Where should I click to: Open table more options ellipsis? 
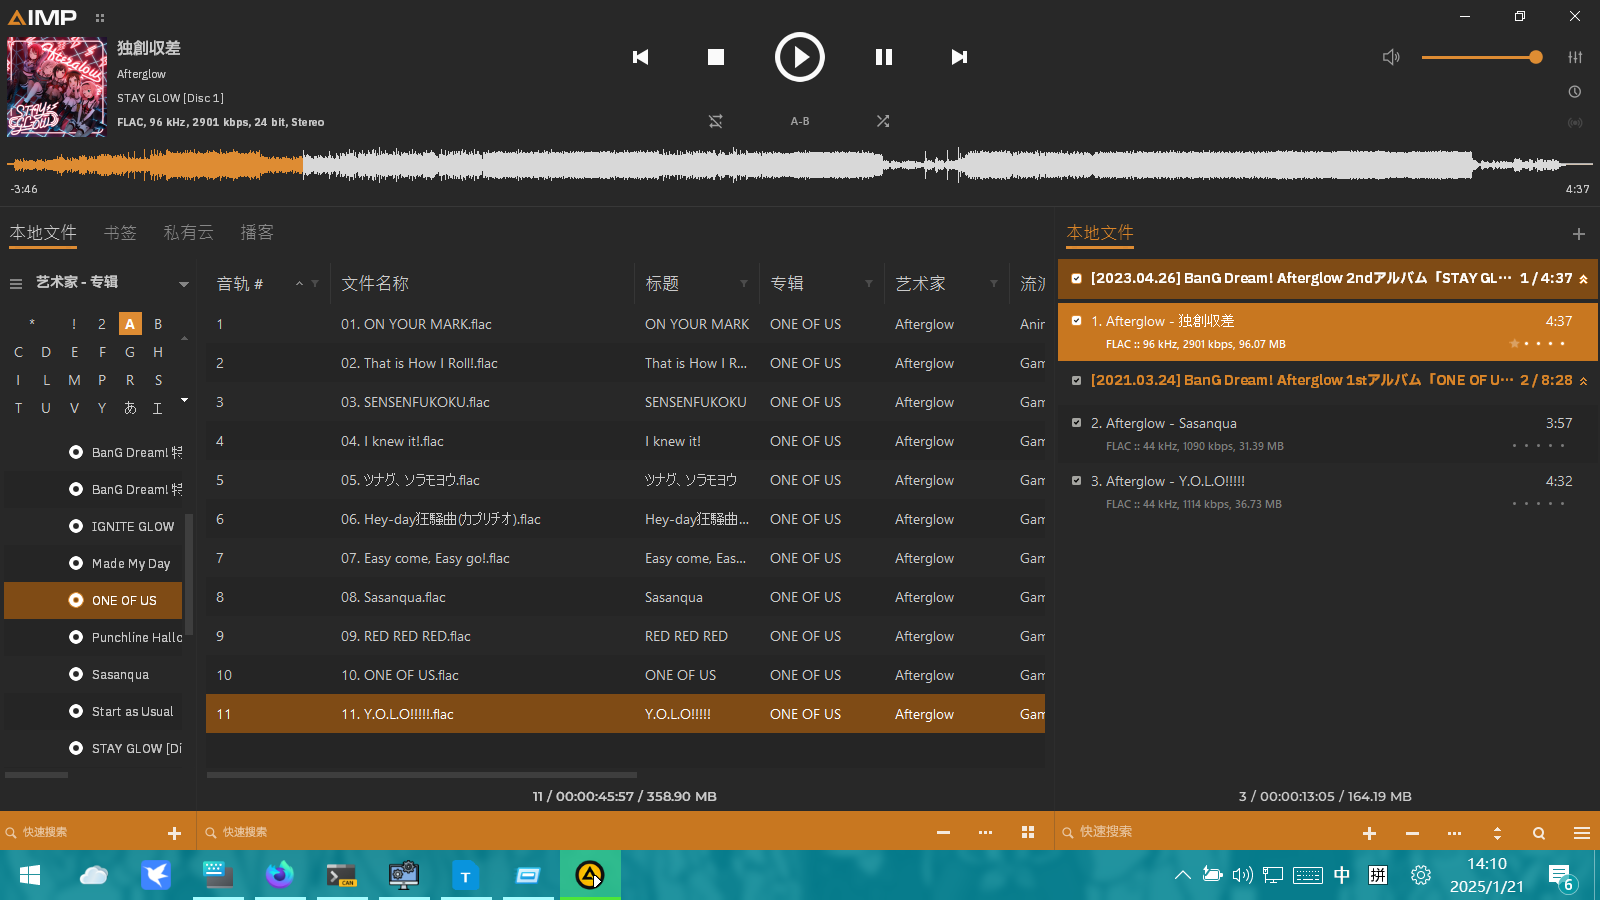[986, 832]
